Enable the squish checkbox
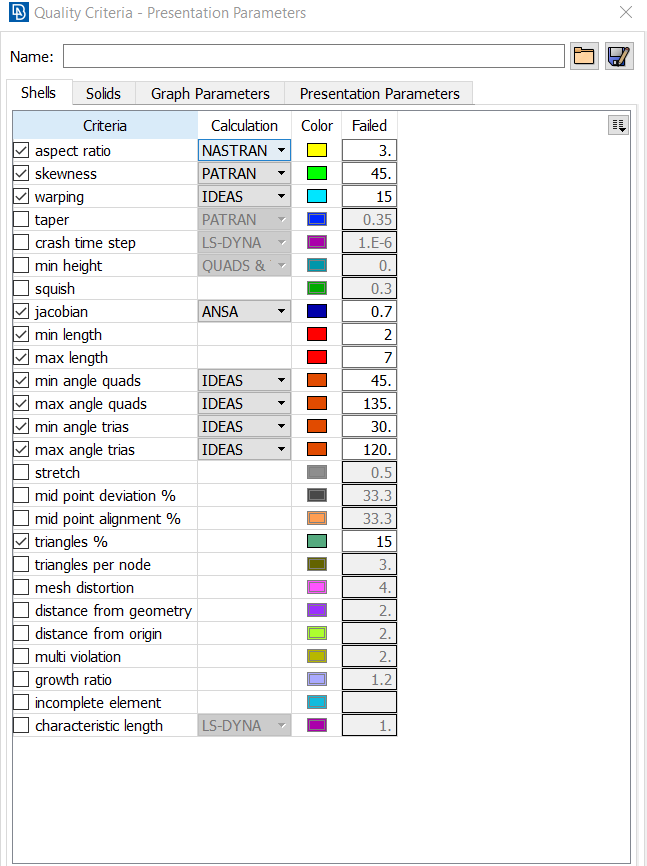 (x=21, y=288)
